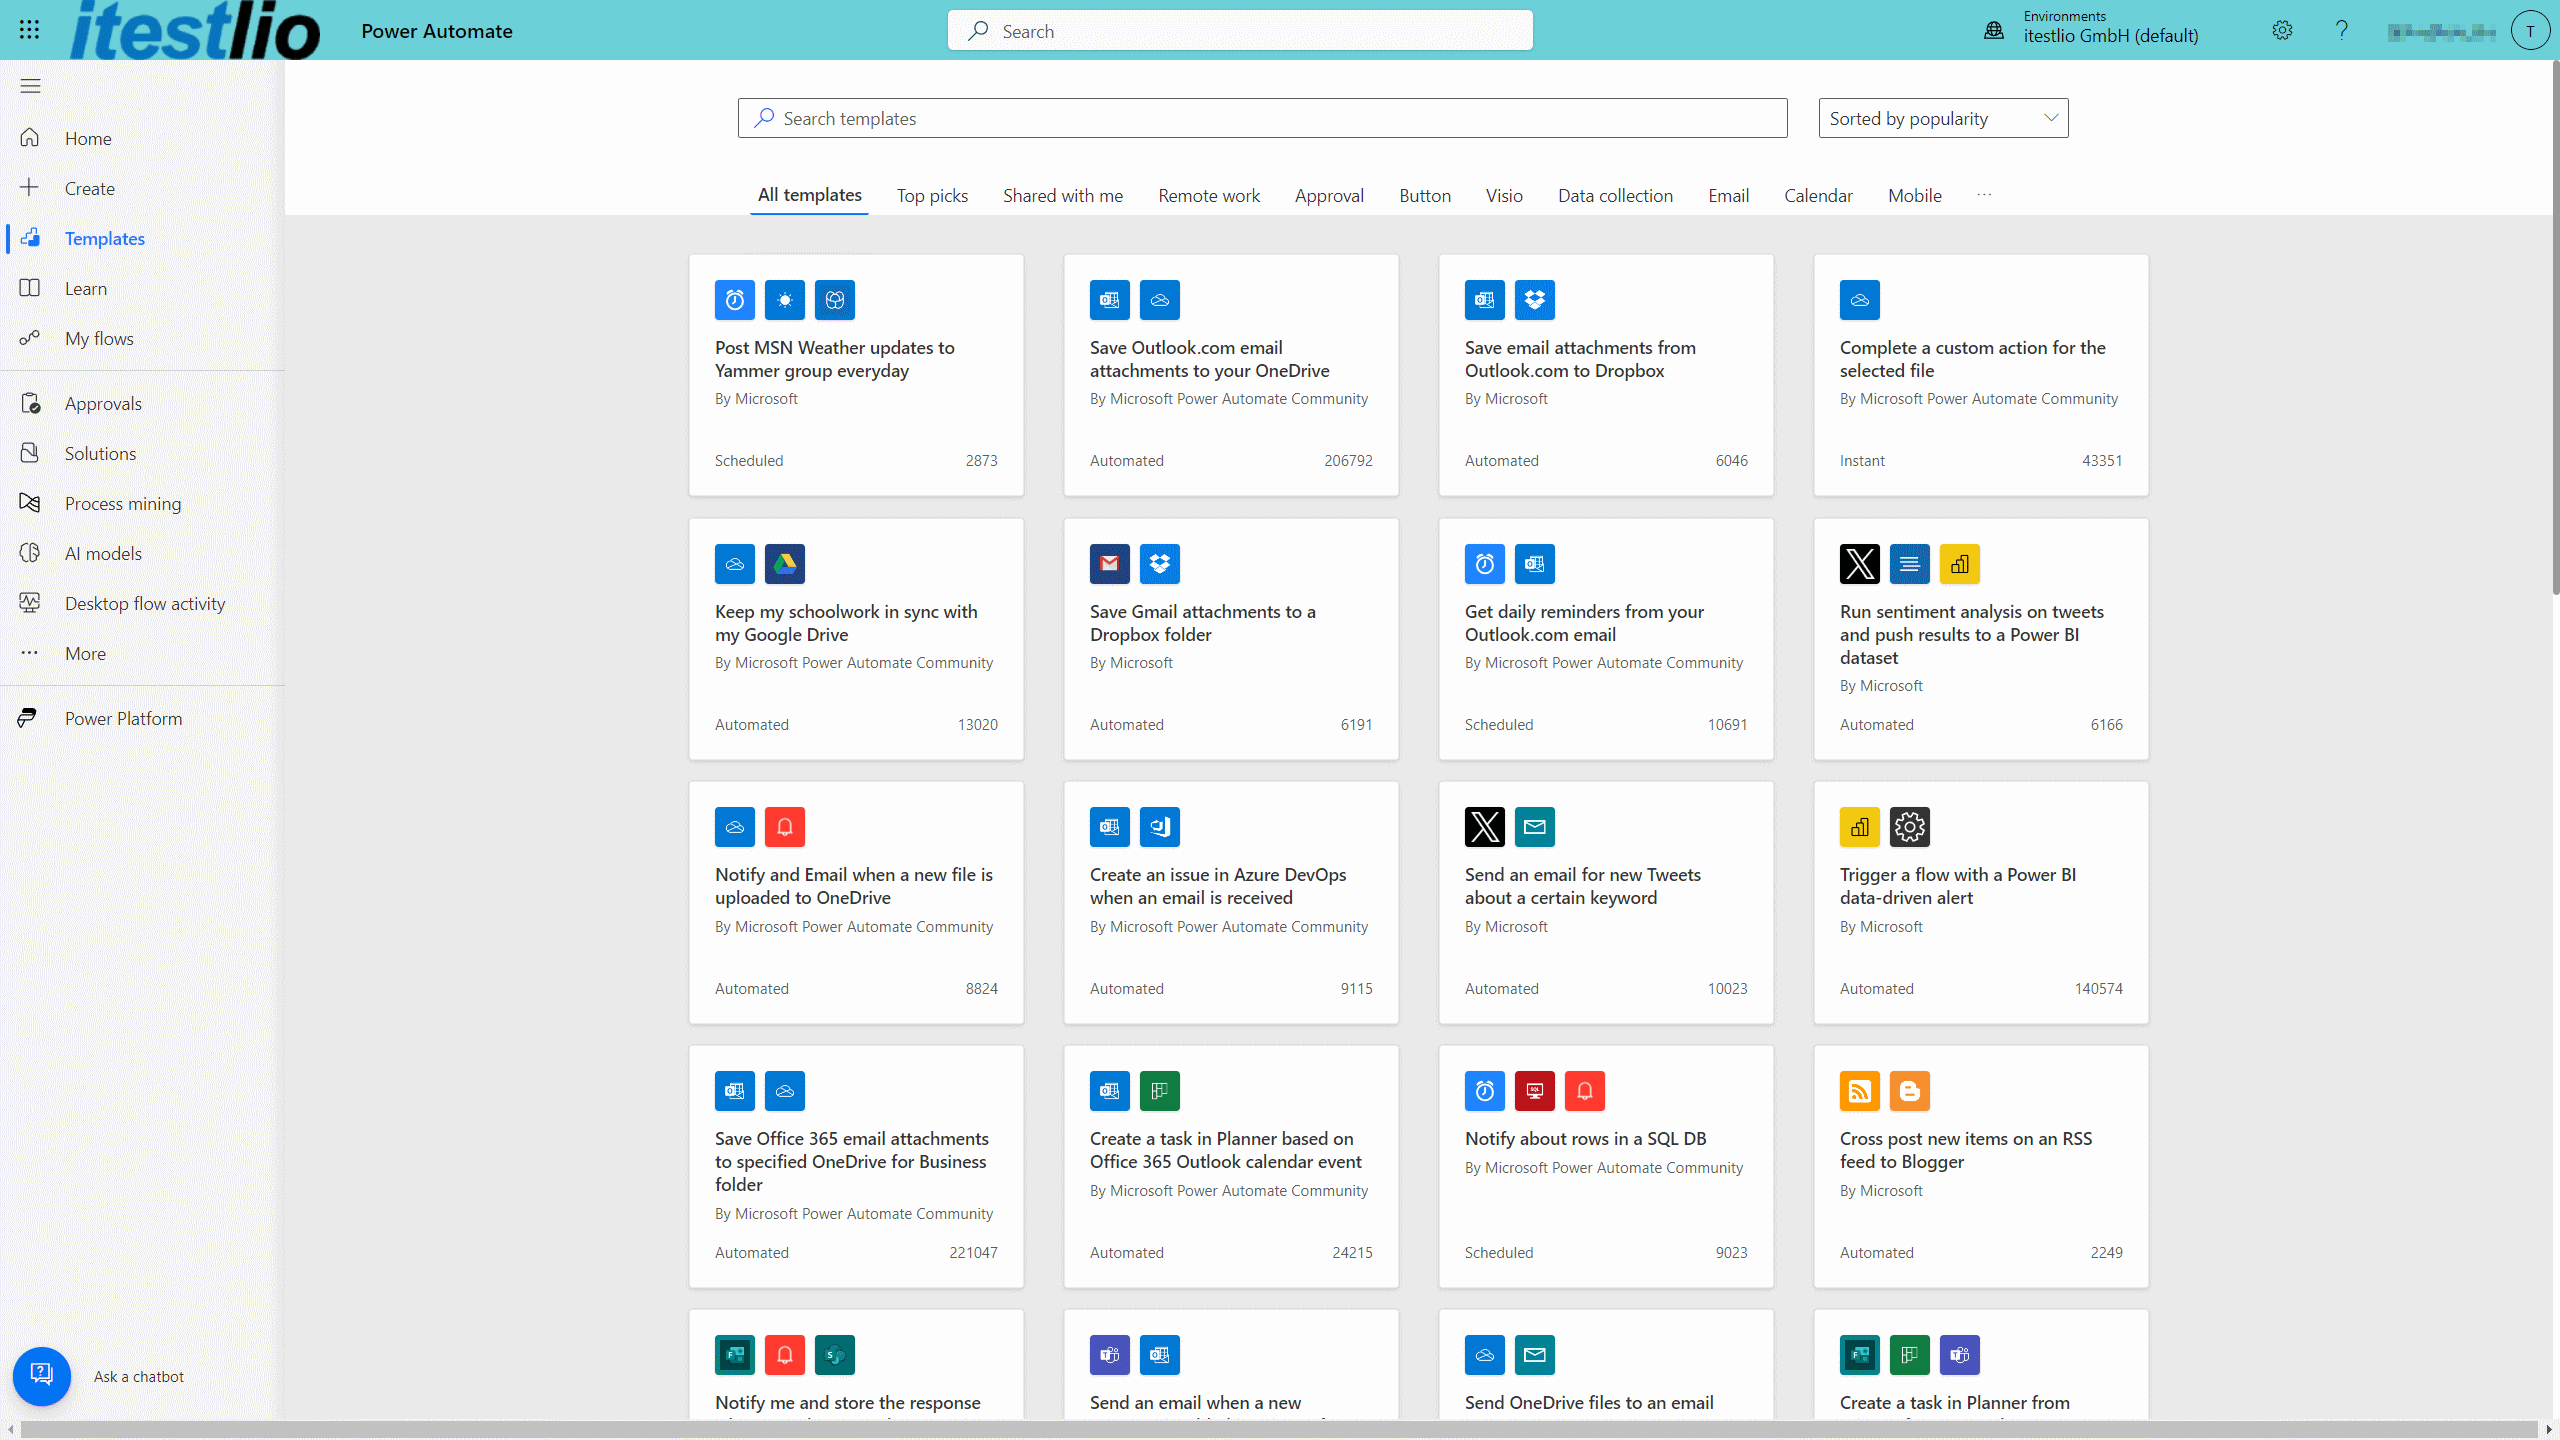Click the My flows icon
The width and height of the screenshot is (2560, 1440).
pos(30,338)
